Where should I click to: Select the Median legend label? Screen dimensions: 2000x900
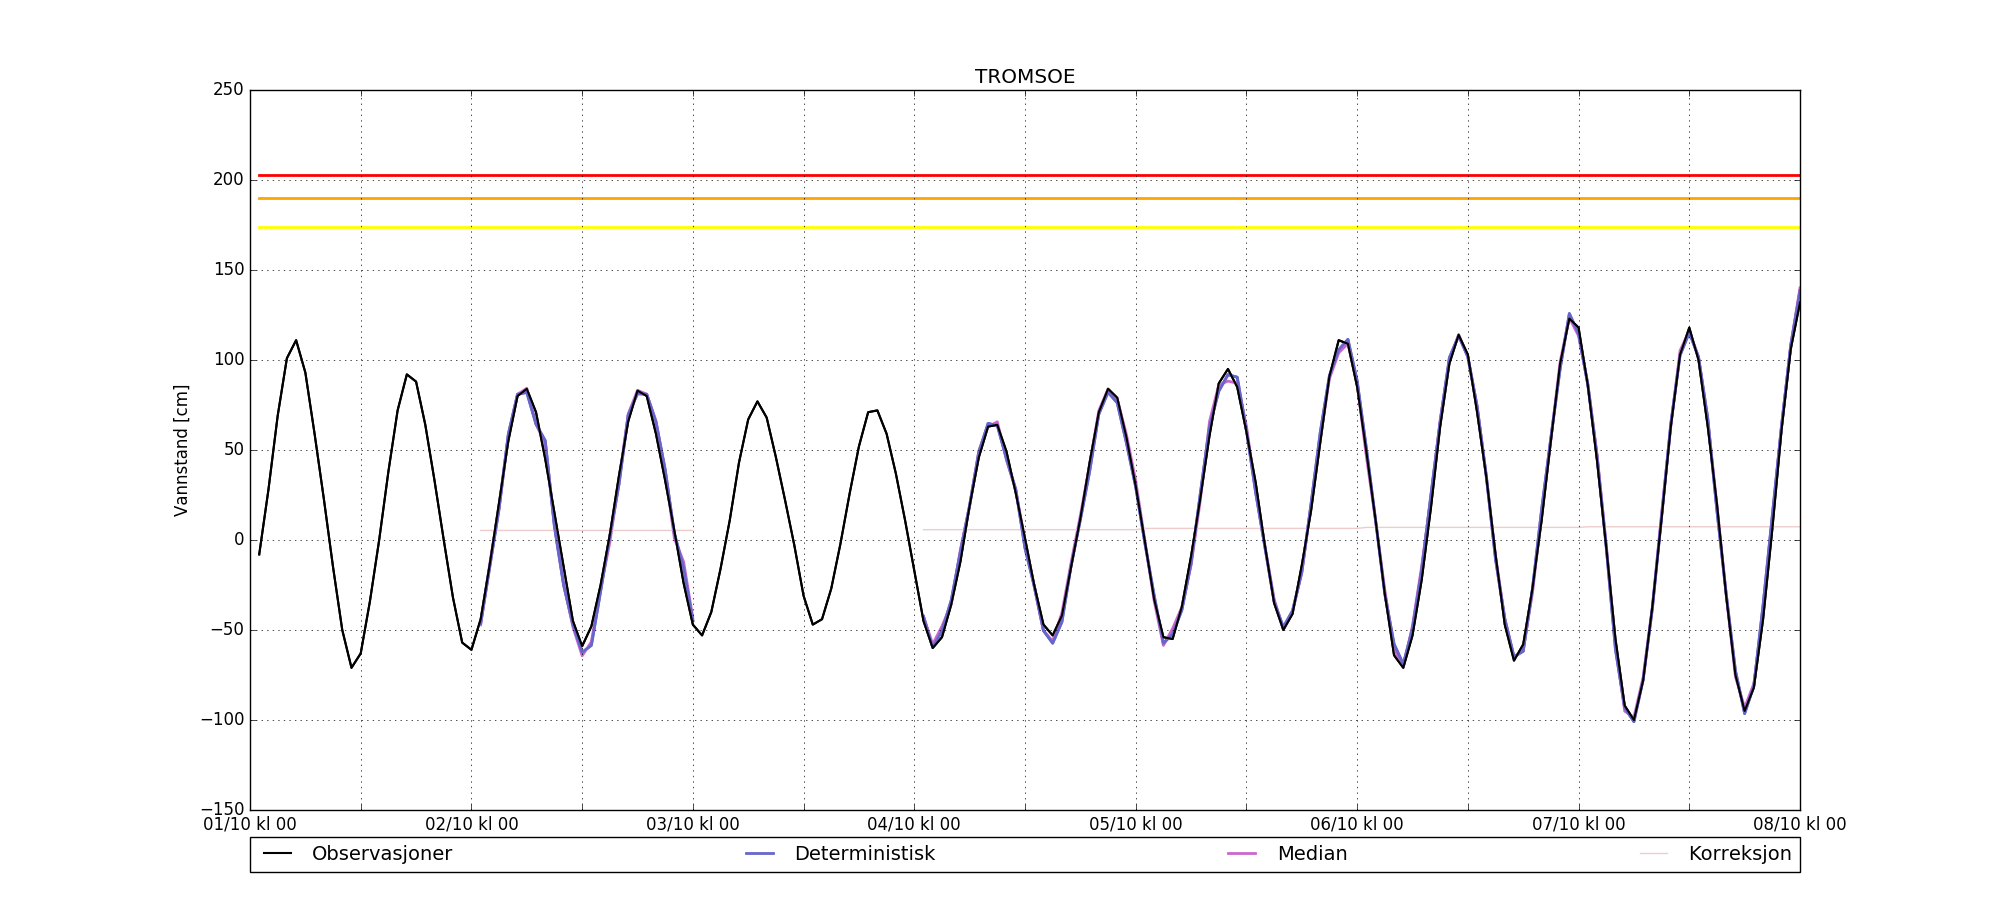pos(1312,854)
